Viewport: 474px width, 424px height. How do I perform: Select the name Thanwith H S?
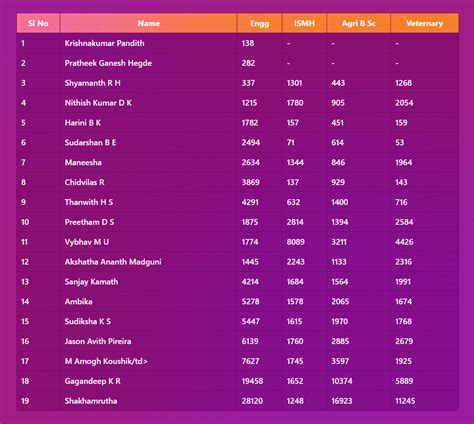(89, 202)
